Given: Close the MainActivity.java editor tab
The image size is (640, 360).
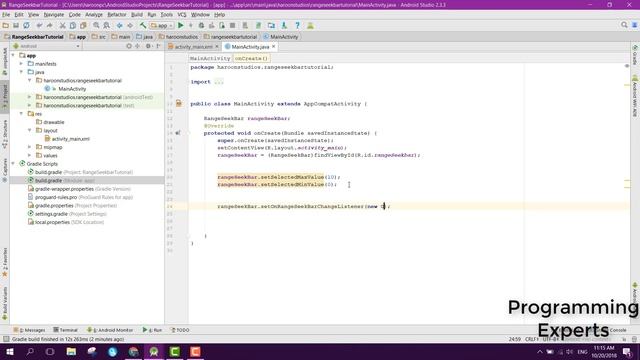Looking at the screenshot, I should 274,47.
